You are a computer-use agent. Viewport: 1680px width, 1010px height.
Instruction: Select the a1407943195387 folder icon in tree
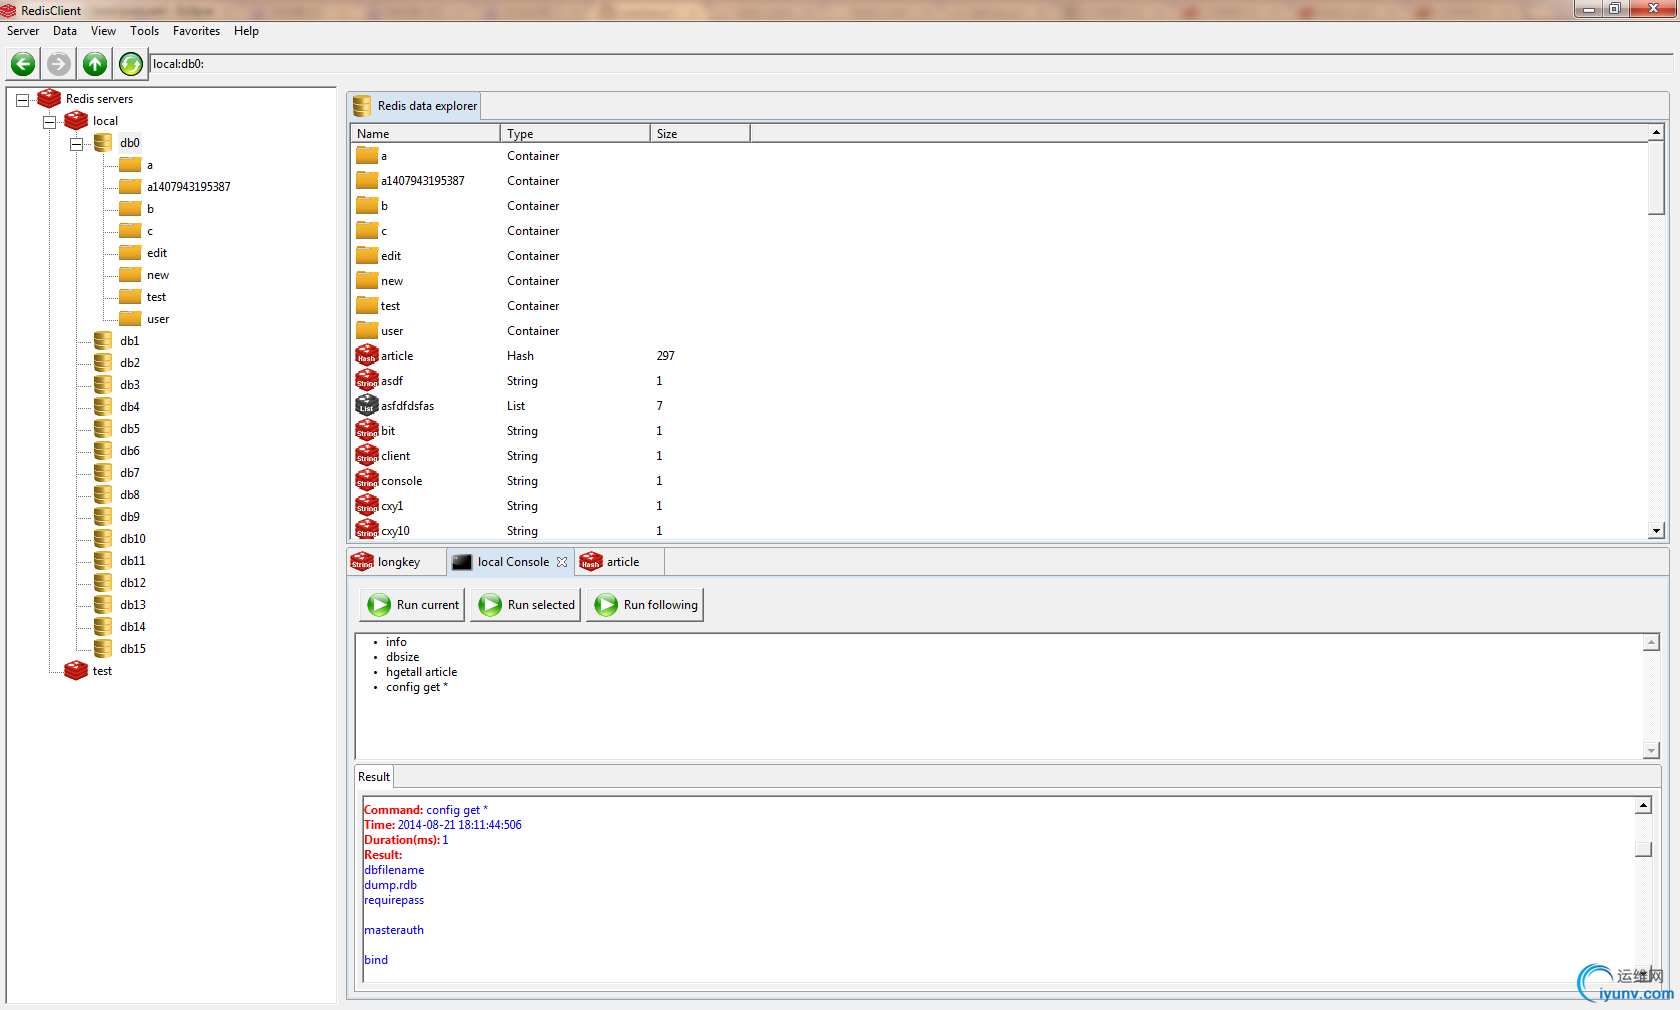[x=130, y=187]
